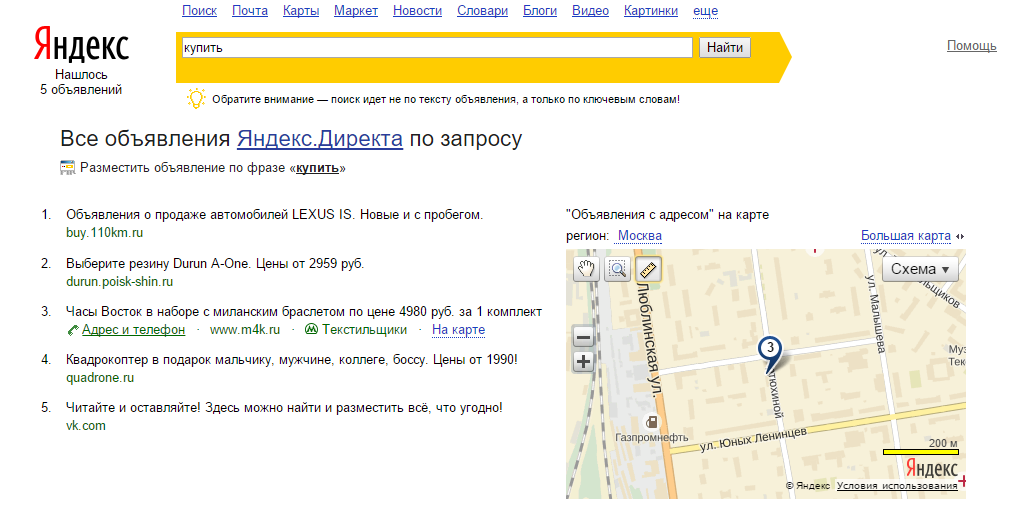
Task: Open the Читайте и оставляйте ad title
Action: (x=284, y=408)
